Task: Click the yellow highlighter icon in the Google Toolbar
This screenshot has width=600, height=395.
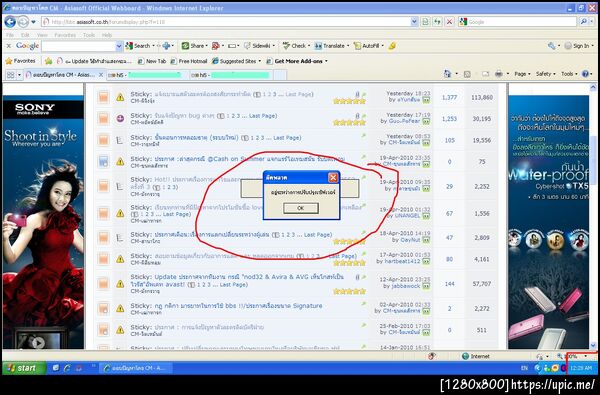Action: coord(392,46)
